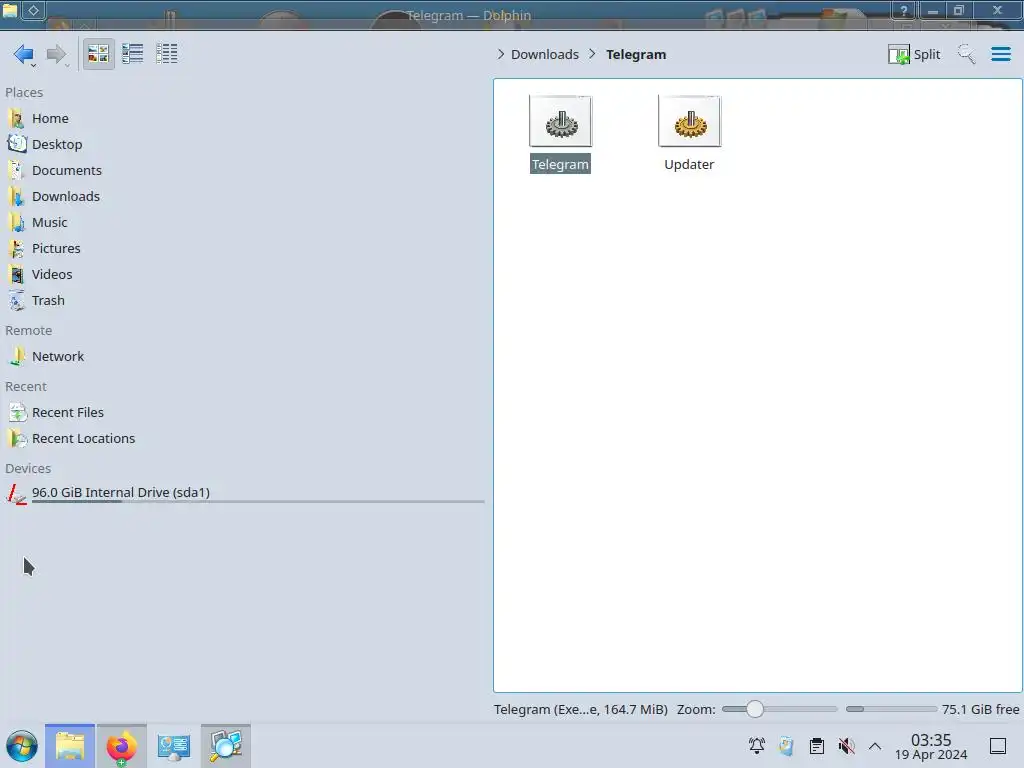Image resolution: width=1024 pixels, height=768 pixels.
Task: Click the Trash bin icon
Action: 17,301
